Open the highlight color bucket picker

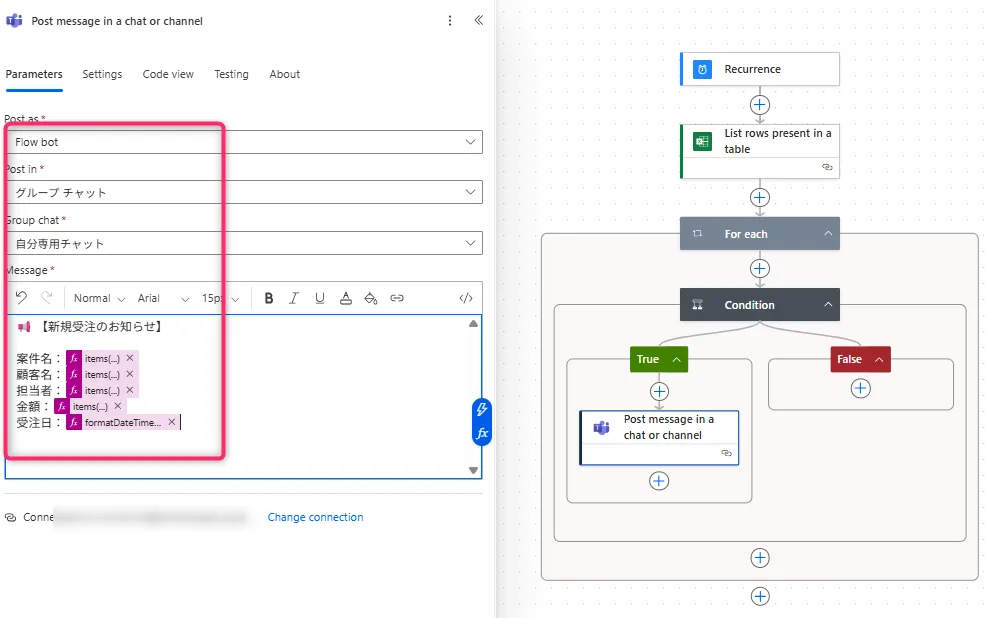click(371, 298)
